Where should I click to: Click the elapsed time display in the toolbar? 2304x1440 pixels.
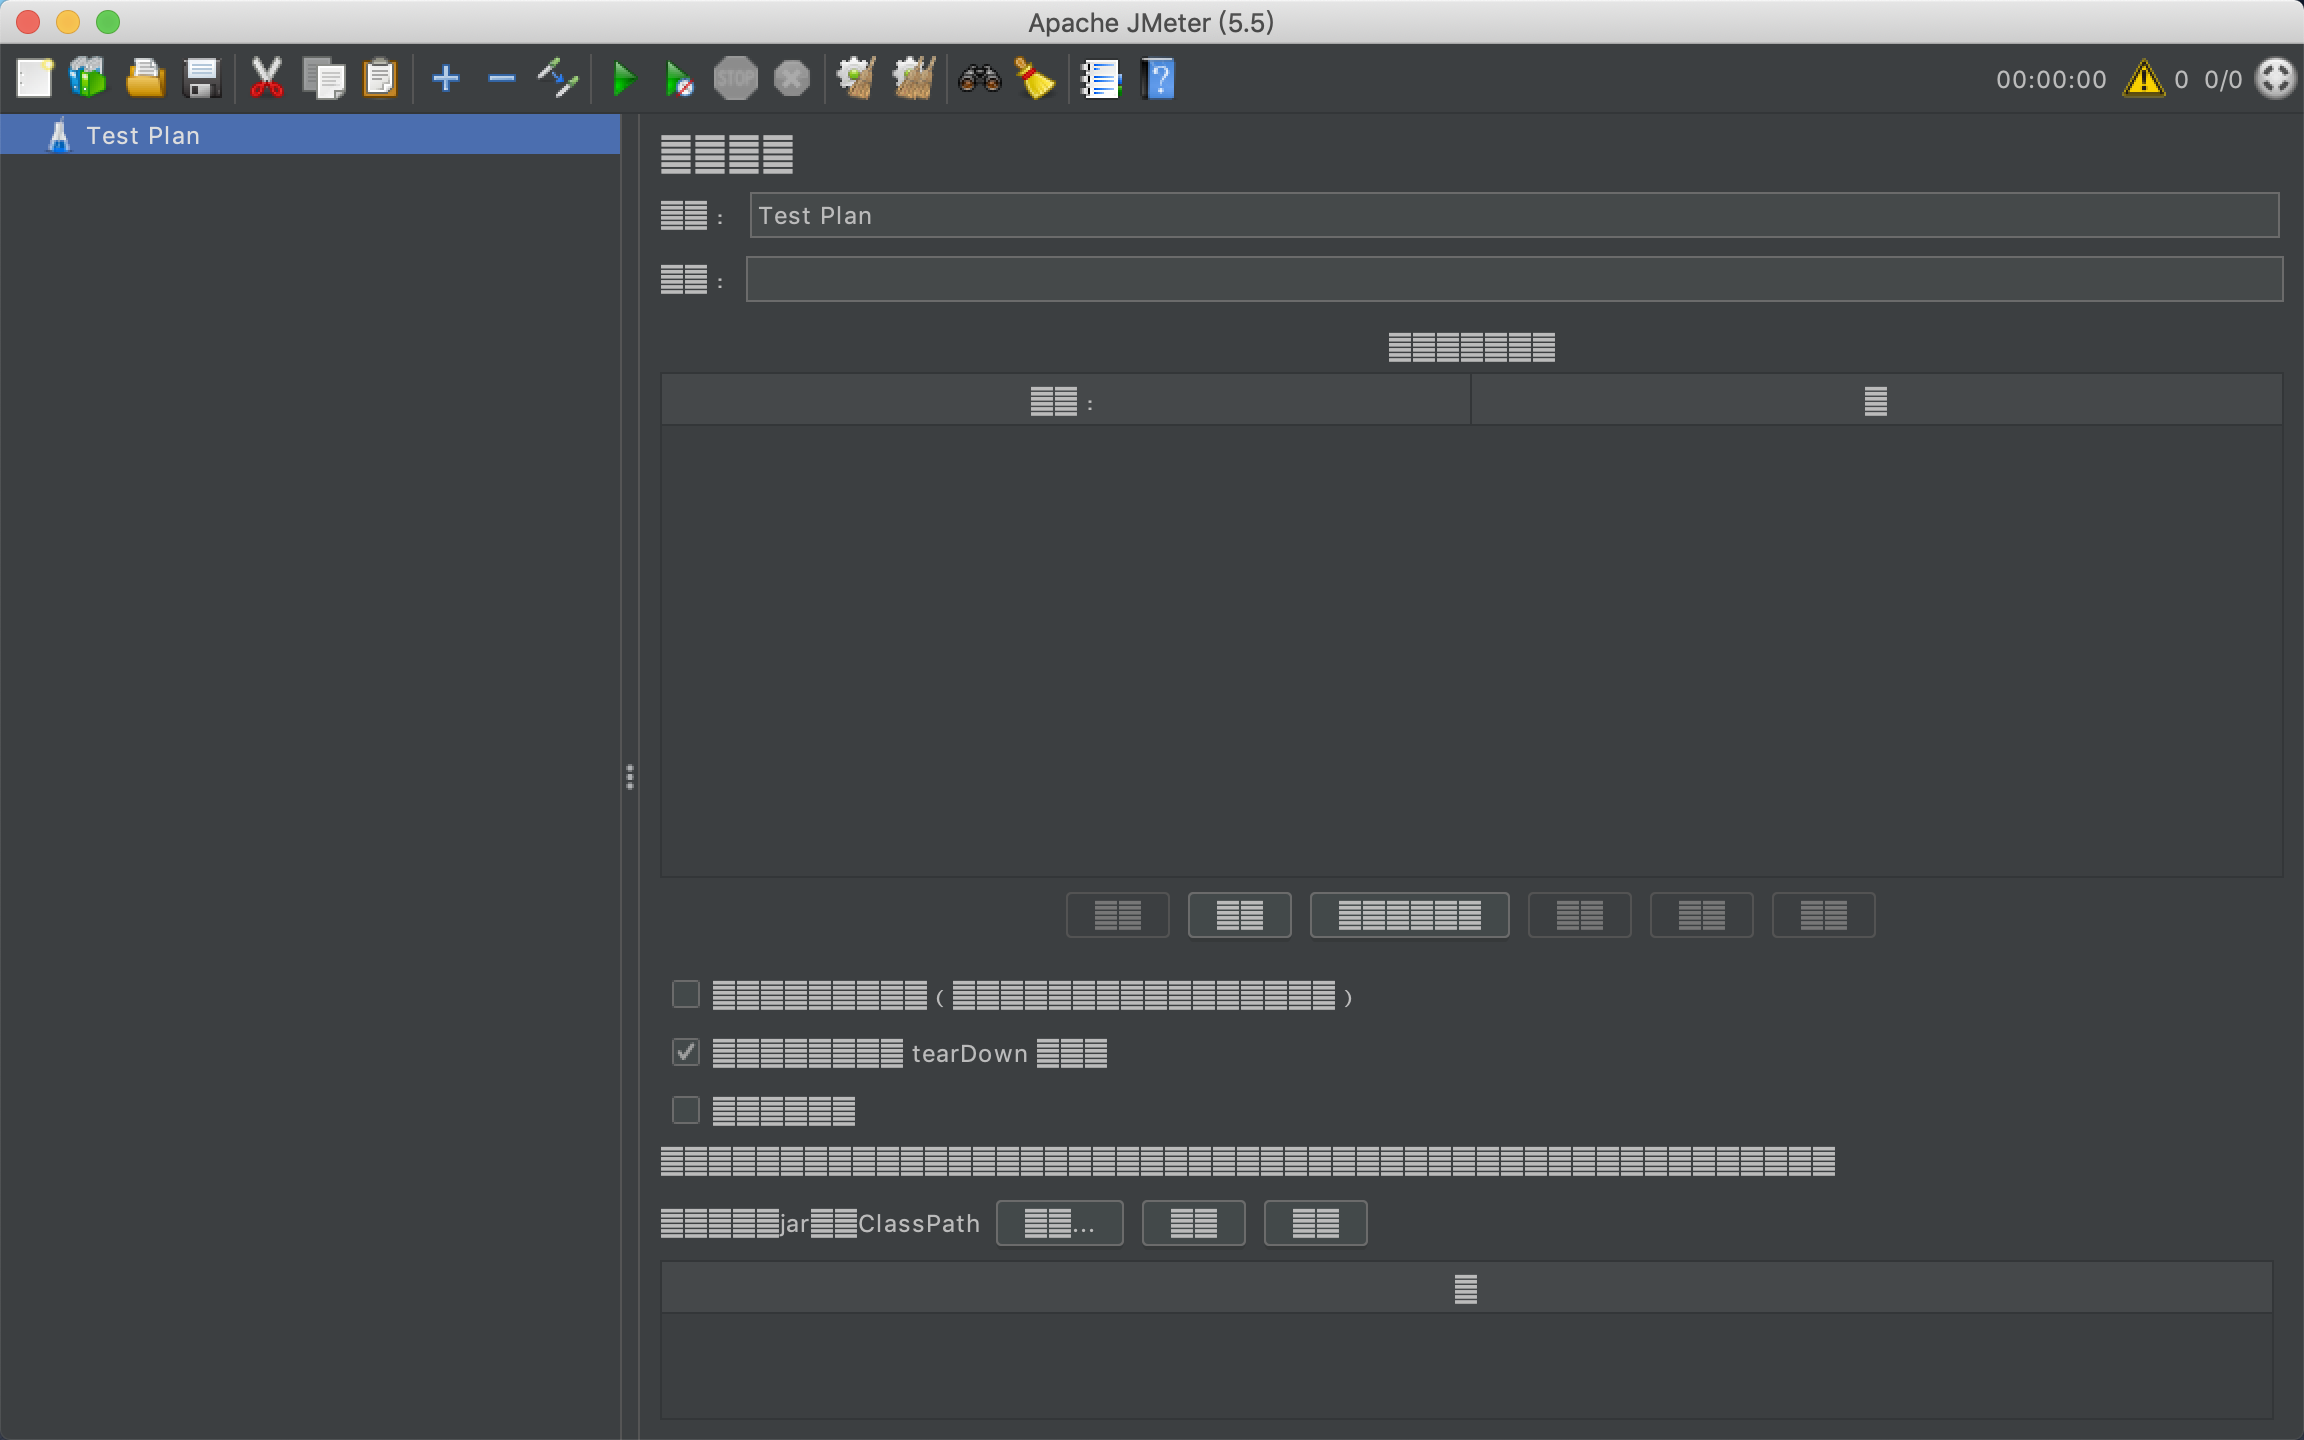[x=2051, y=79]
